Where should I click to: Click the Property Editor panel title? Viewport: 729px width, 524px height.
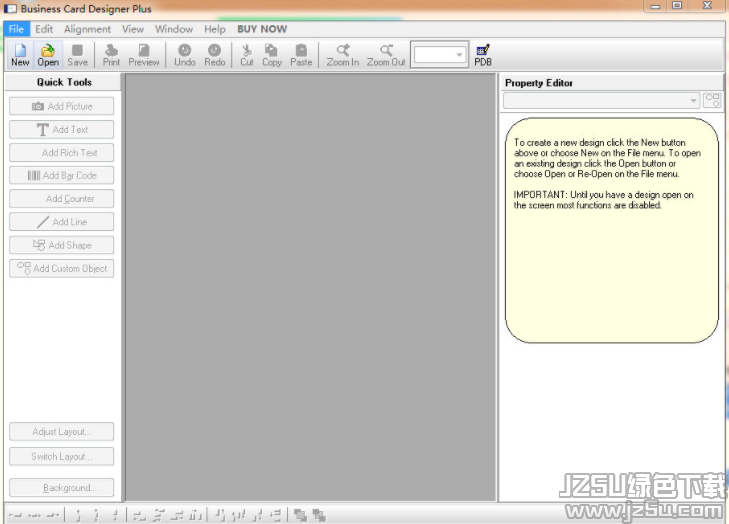(x=539, y=83)
